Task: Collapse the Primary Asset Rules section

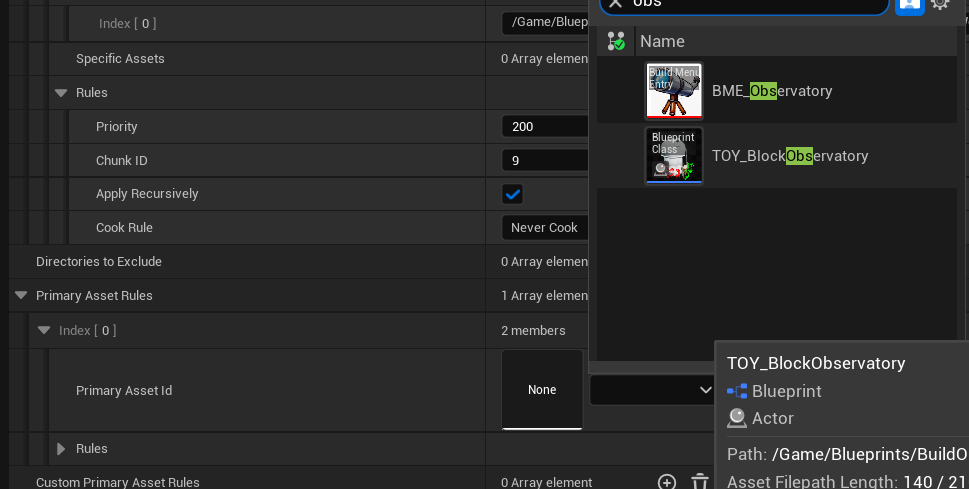Action: [21, 296]
